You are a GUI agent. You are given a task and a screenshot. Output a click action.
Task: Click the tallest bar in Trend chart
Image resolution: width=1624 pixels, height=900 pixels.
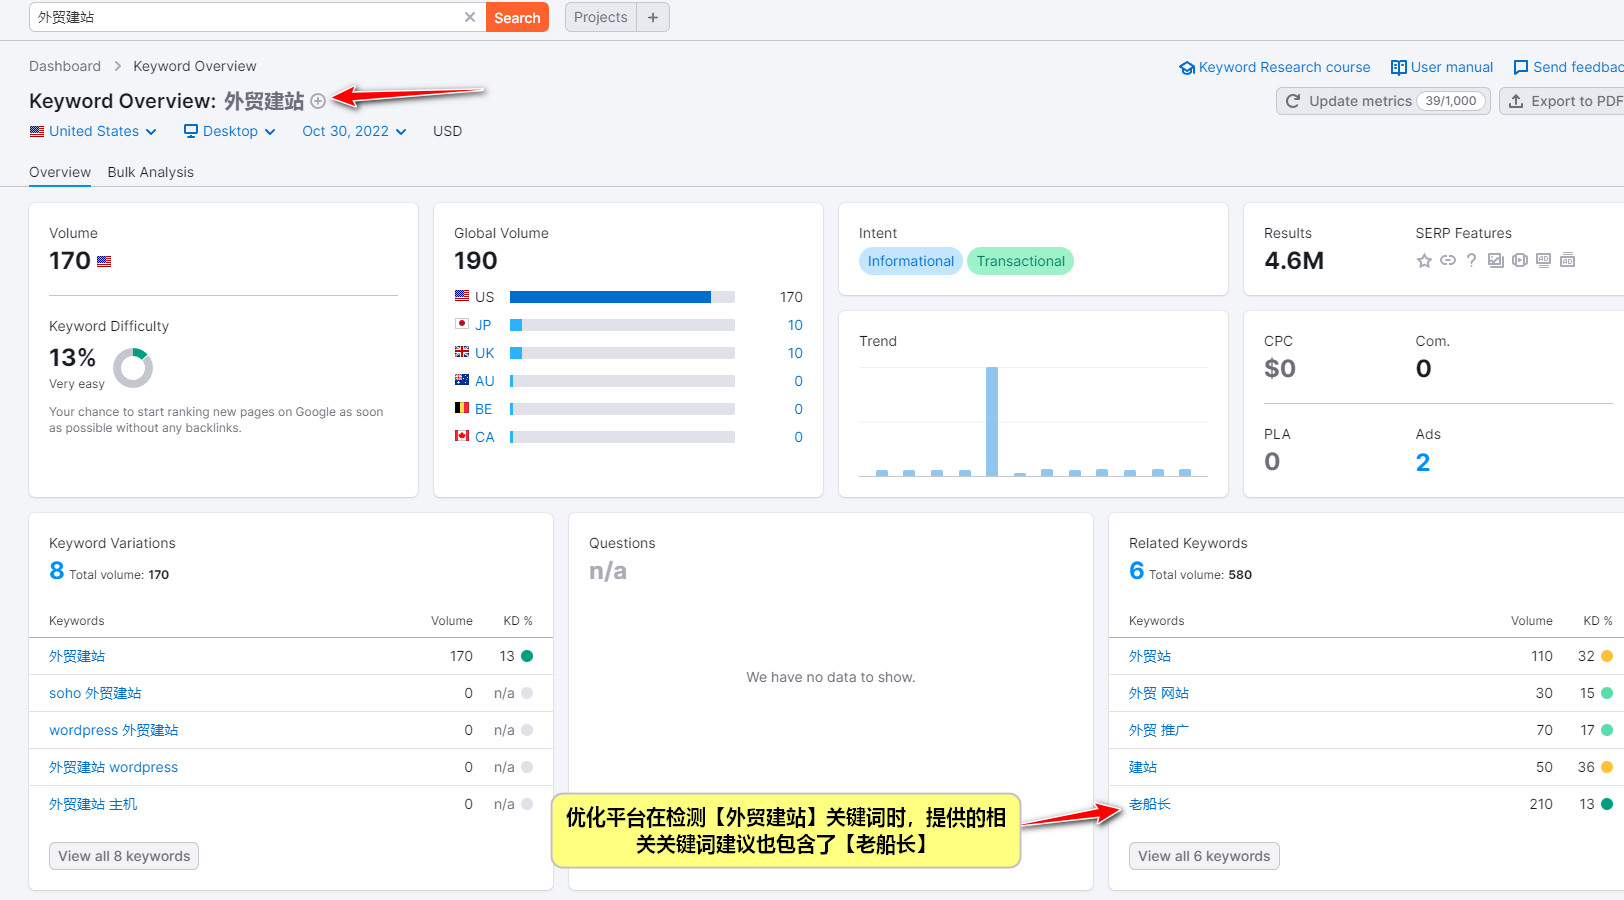[992, 421]
